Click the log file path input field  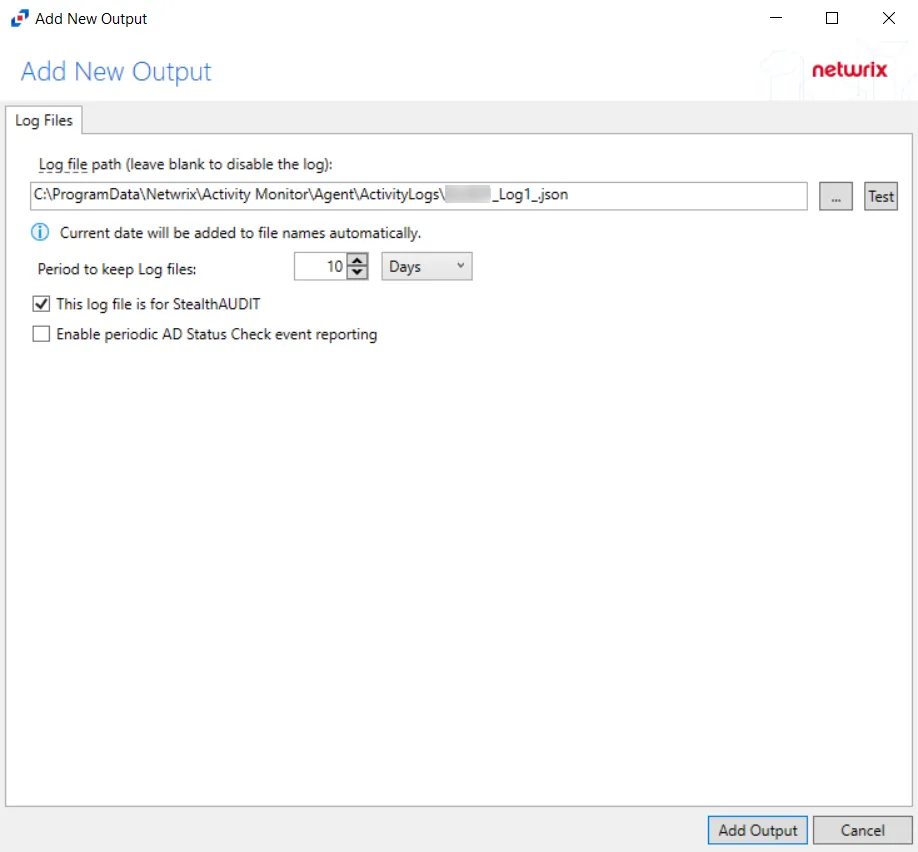418,196
